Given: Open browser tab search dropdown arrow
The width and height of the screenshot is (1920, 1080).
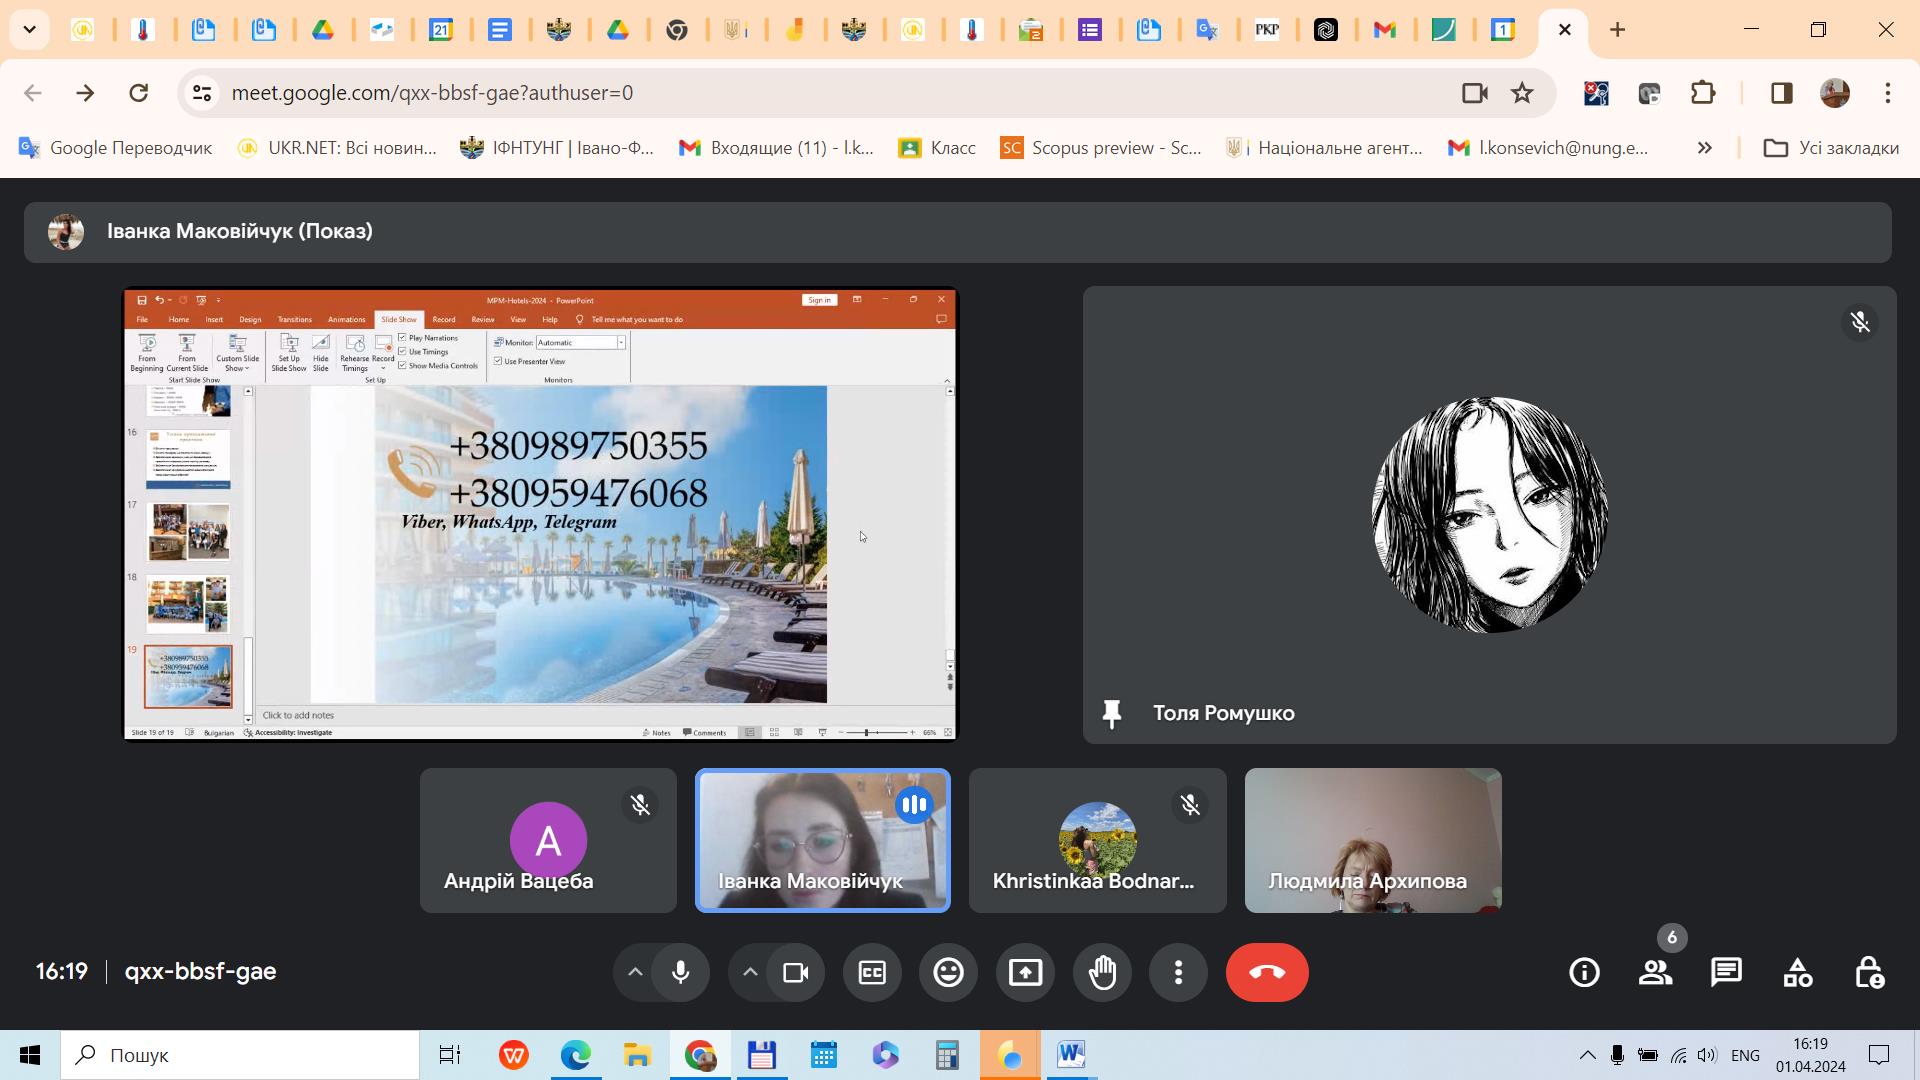Looking at the screenshot, I should click(29, 29).
